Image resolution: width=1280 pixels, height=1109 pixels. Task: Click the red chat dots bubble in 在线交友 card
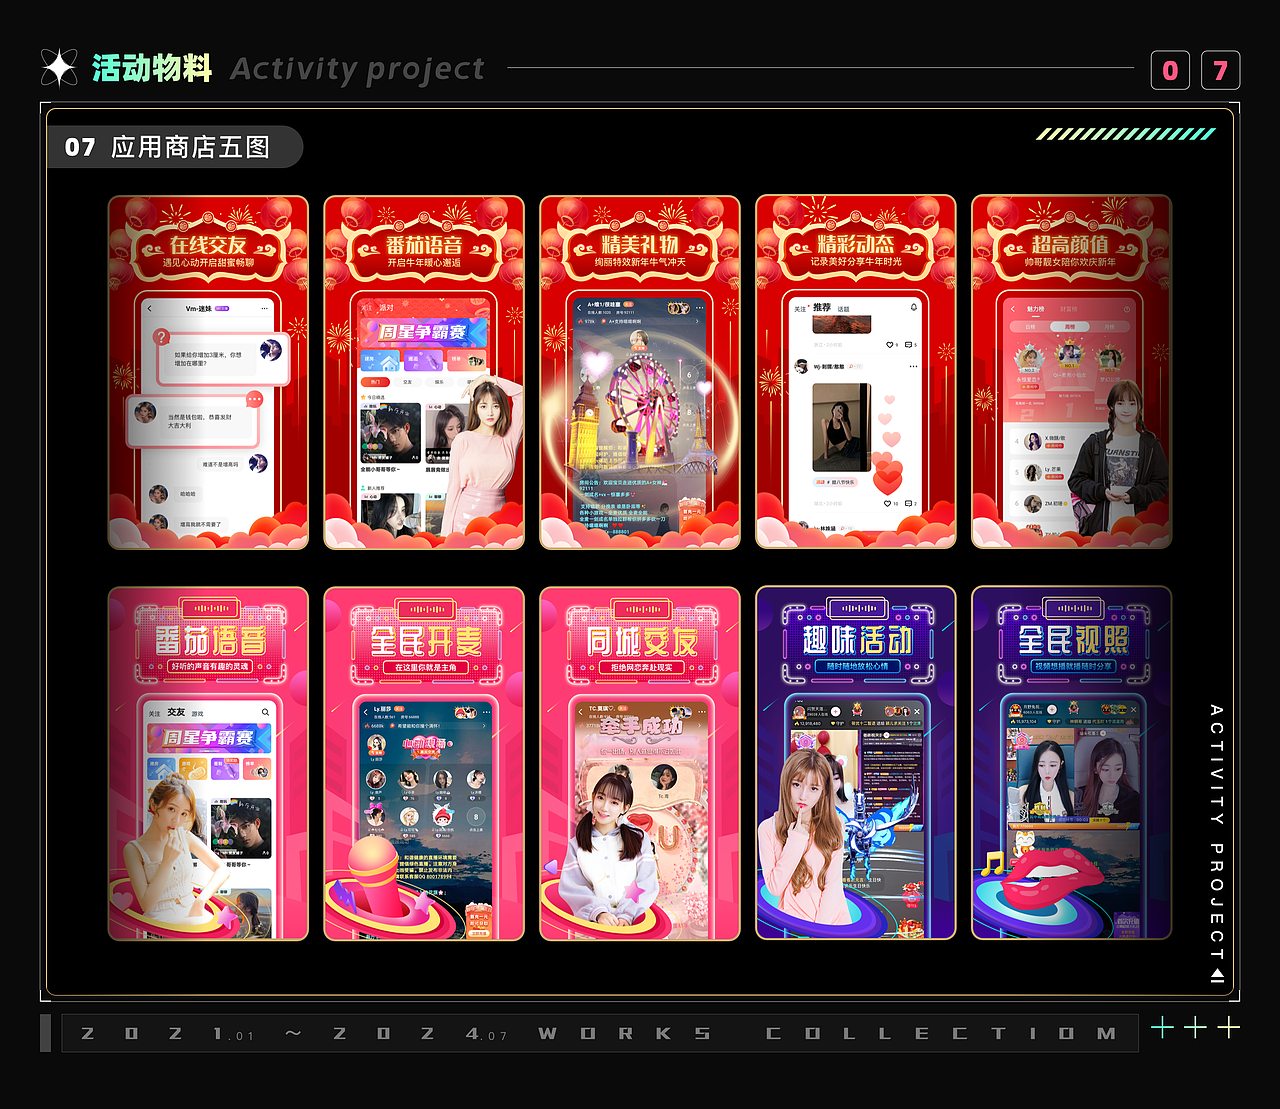coord(254,399)
